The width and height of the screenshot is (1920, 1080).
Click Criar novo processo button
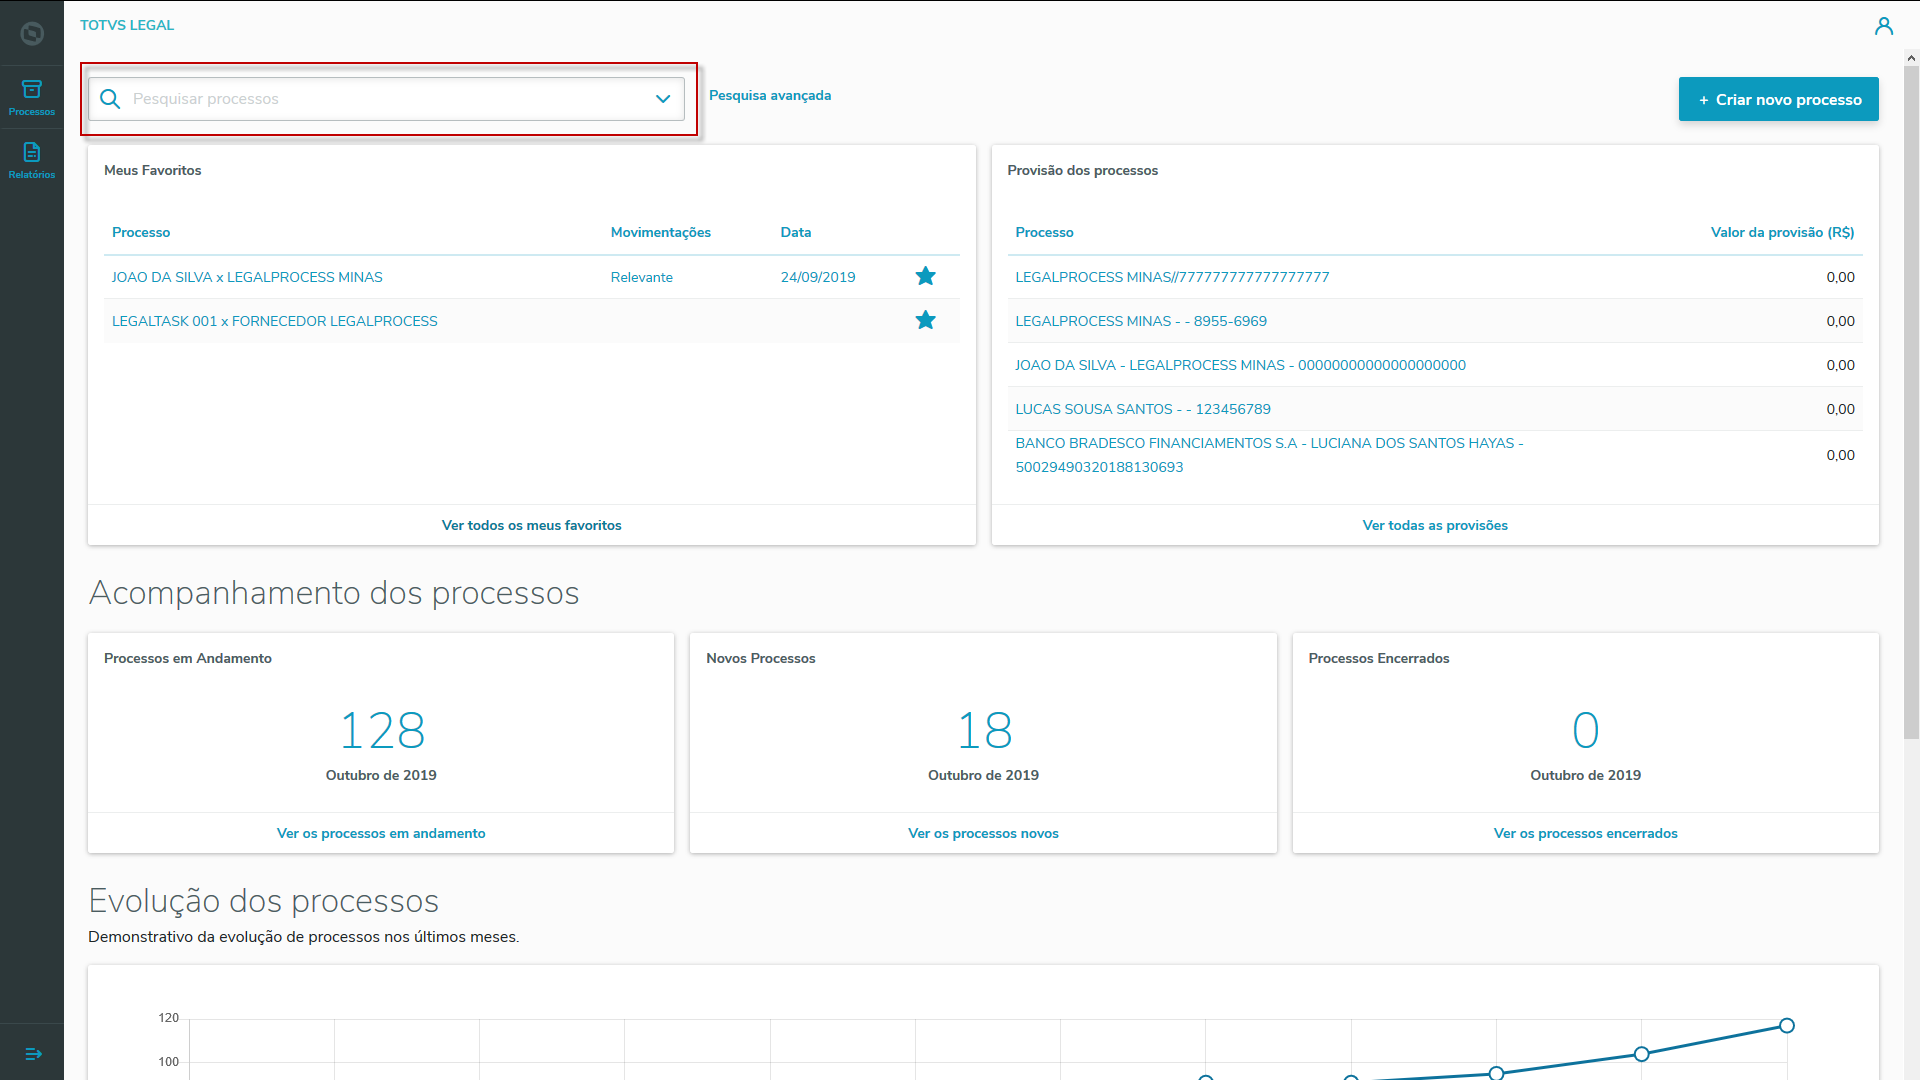click(1778, 99)
